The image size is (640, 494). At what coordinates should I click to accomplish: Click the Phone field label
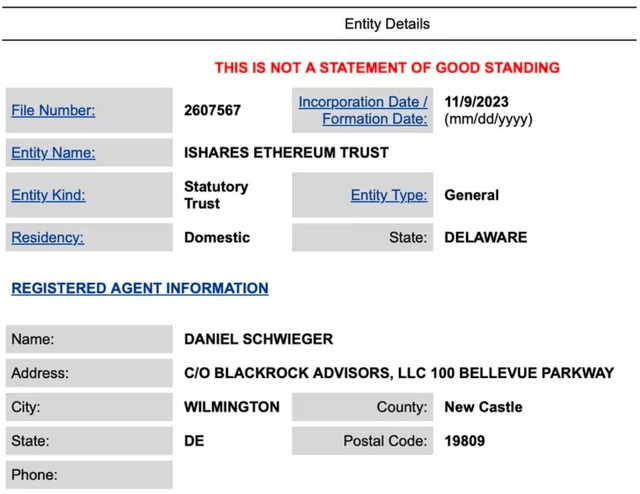click(34, 474)
